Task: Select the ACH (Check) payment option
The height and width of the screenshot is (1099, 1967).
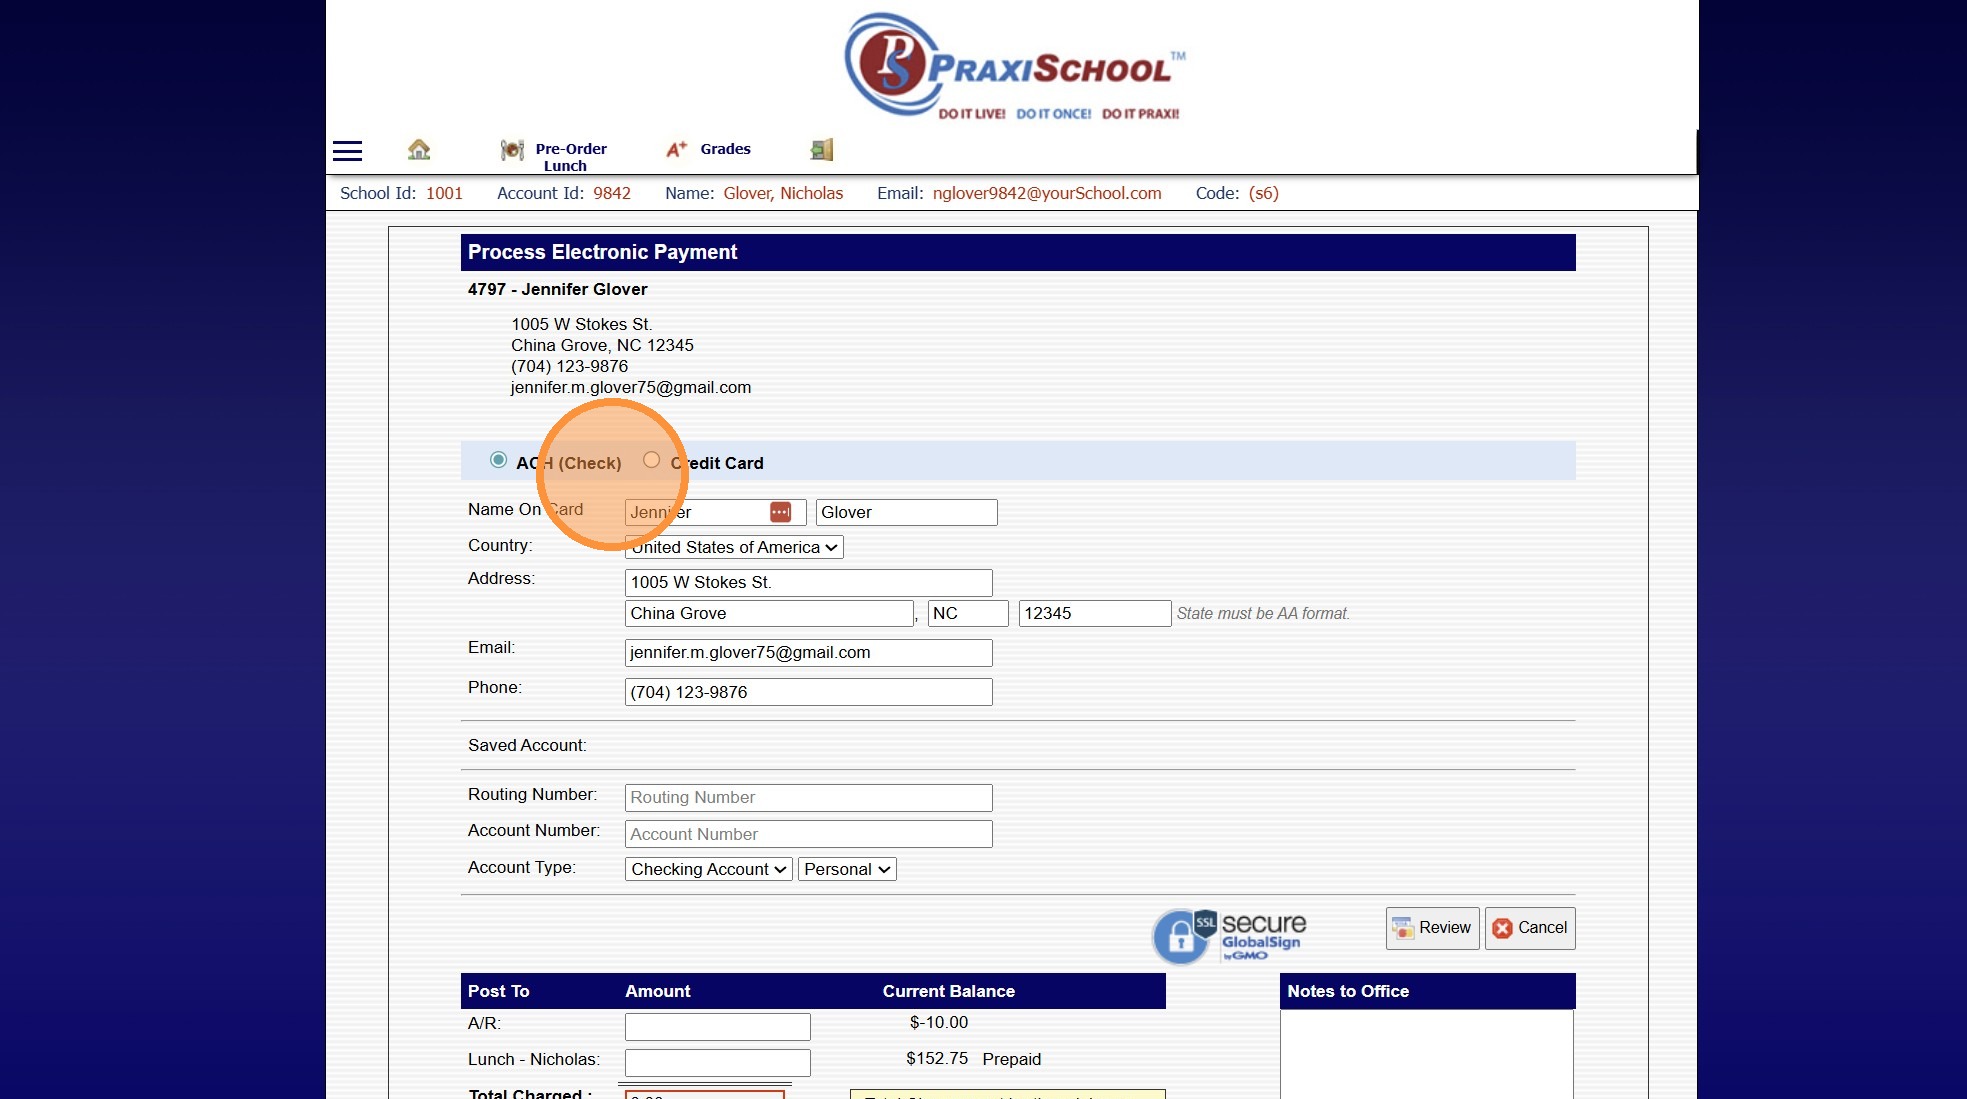Action: [x=498, y=460]
